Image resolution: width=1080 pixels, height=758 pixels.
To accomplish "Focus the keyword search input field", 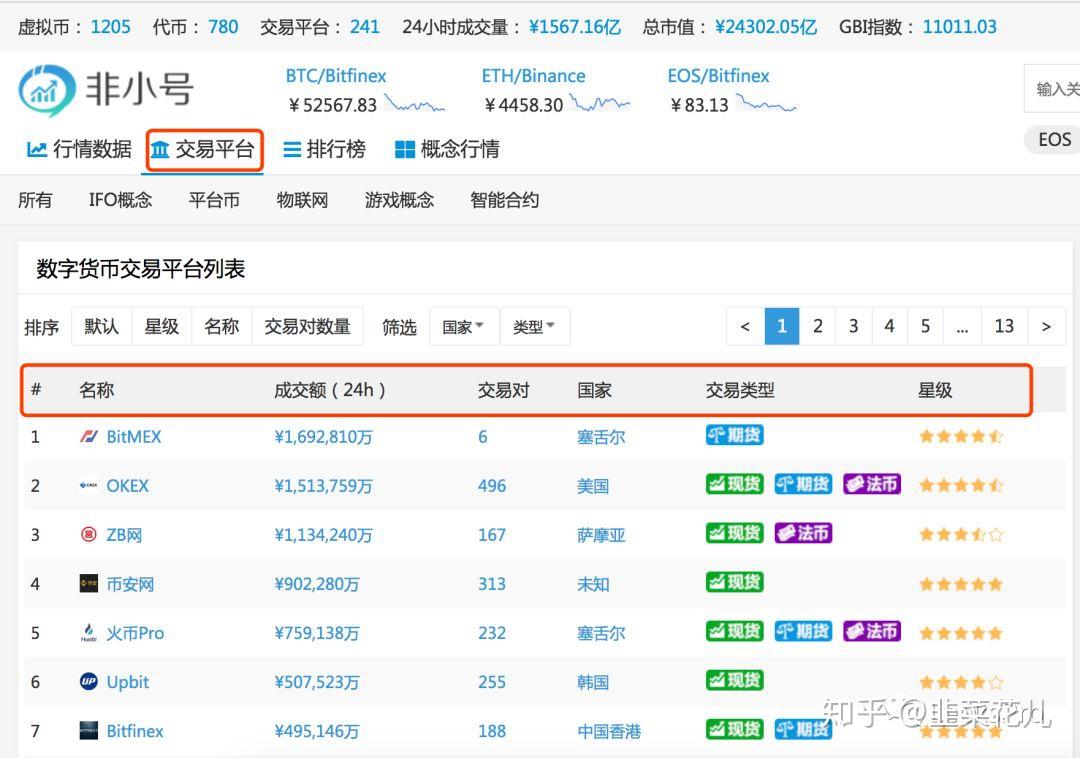I will click(1052, 89).
